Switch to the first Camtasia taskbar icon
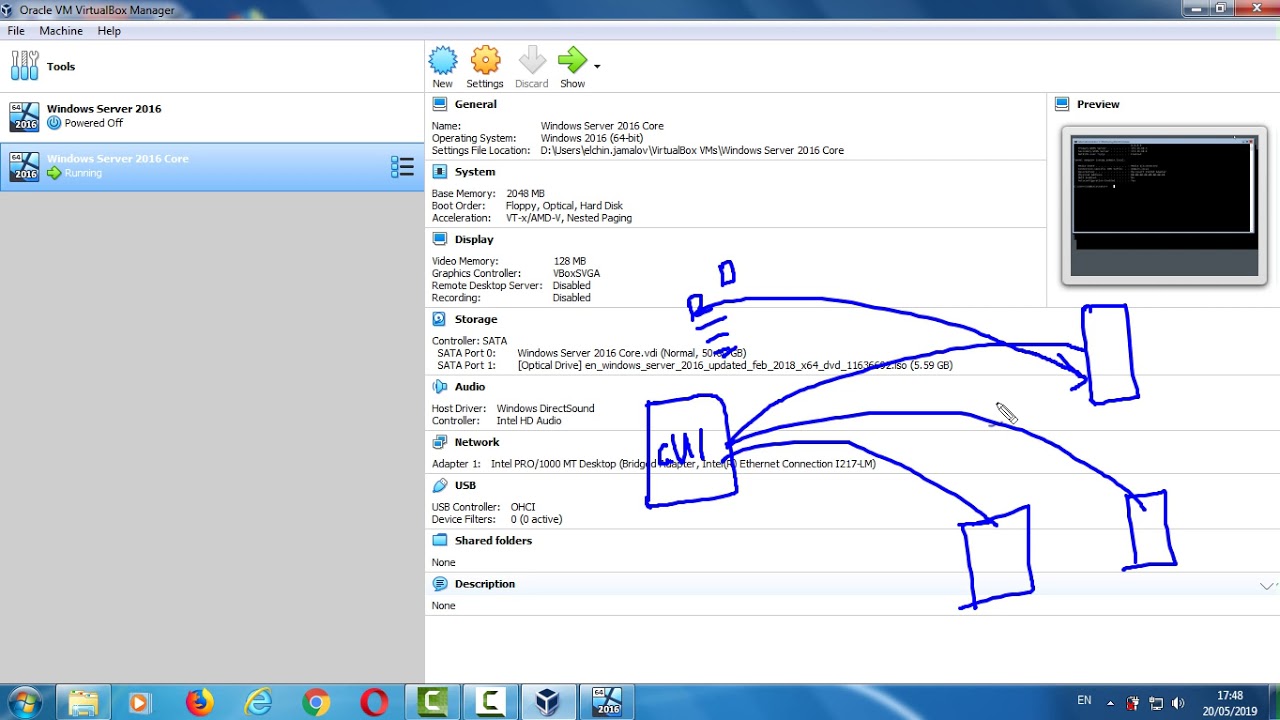The width and height of the screenshot is (1280, 720). click(432, 702)
